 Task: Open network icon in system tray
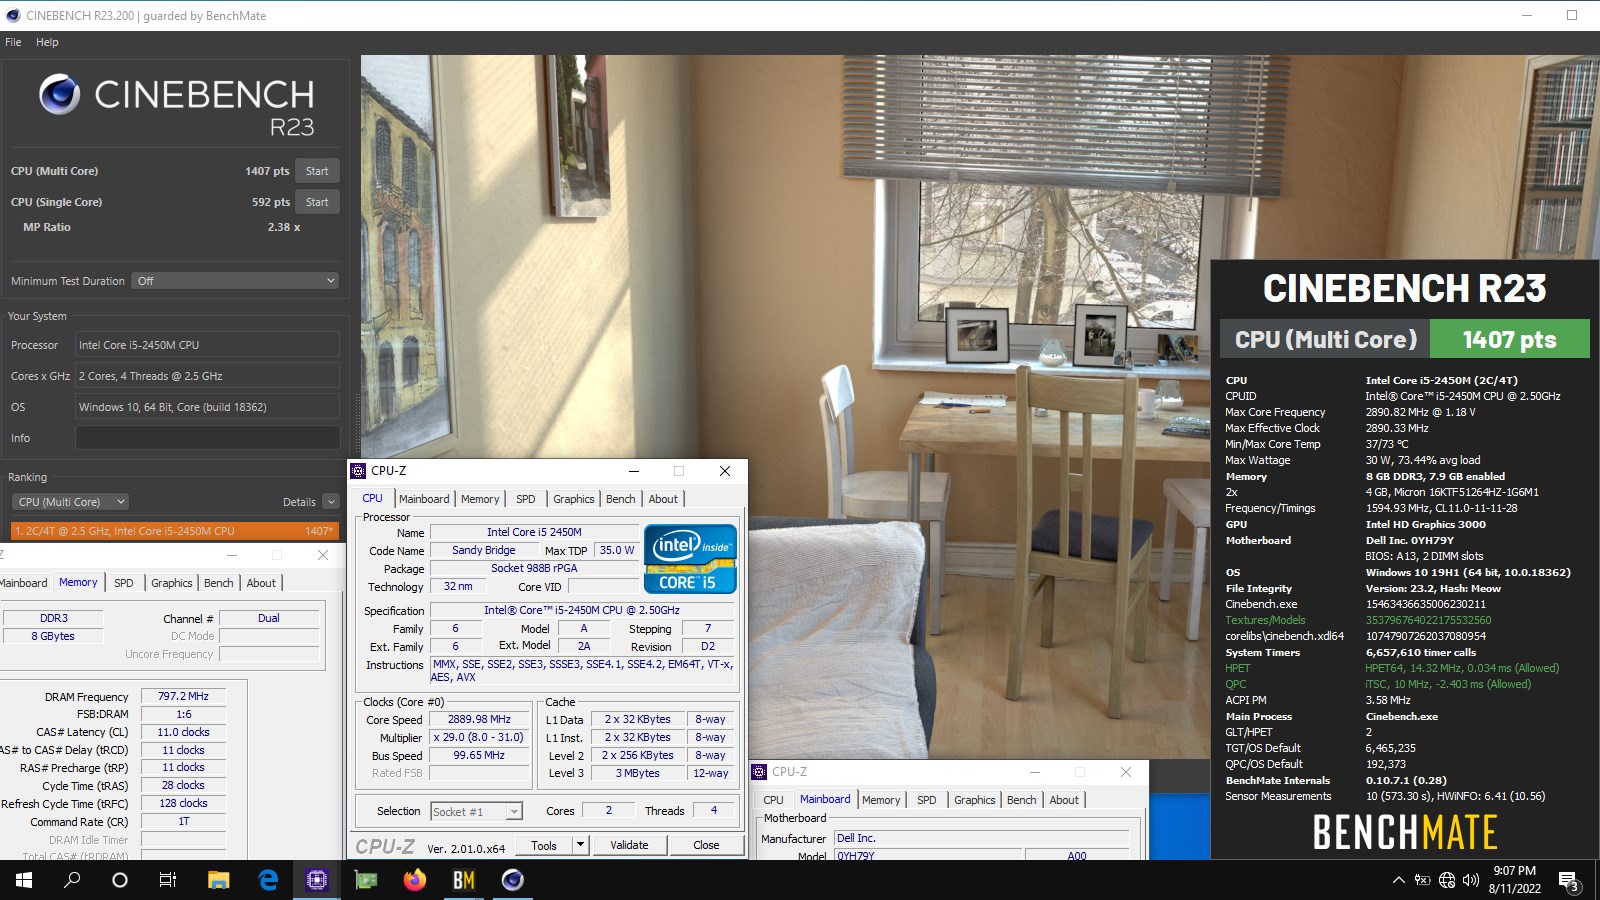click(x=1447, y=880)
